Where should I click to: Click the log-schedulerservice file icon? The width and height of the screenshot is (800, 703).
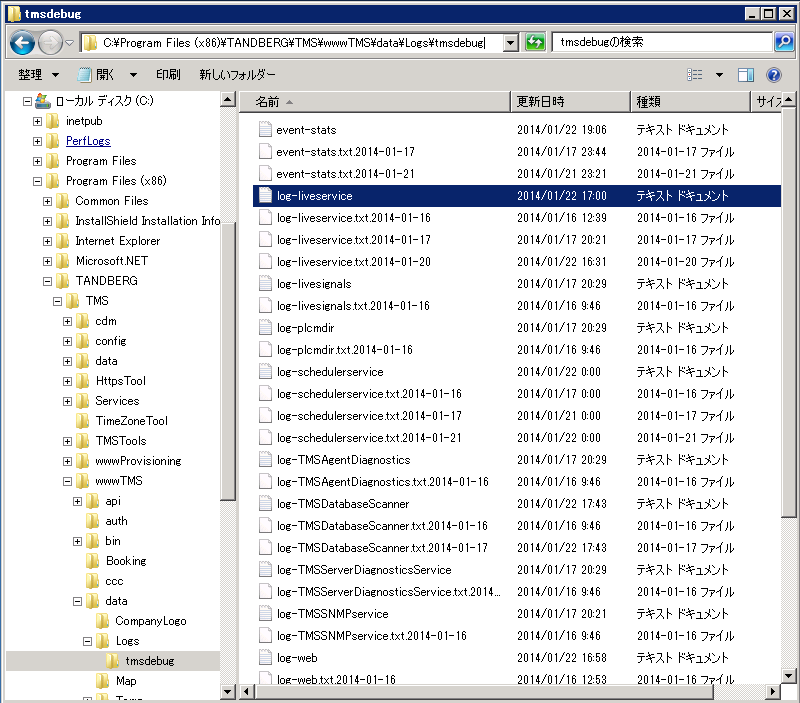pyautogui.click(x=265, y=371)
